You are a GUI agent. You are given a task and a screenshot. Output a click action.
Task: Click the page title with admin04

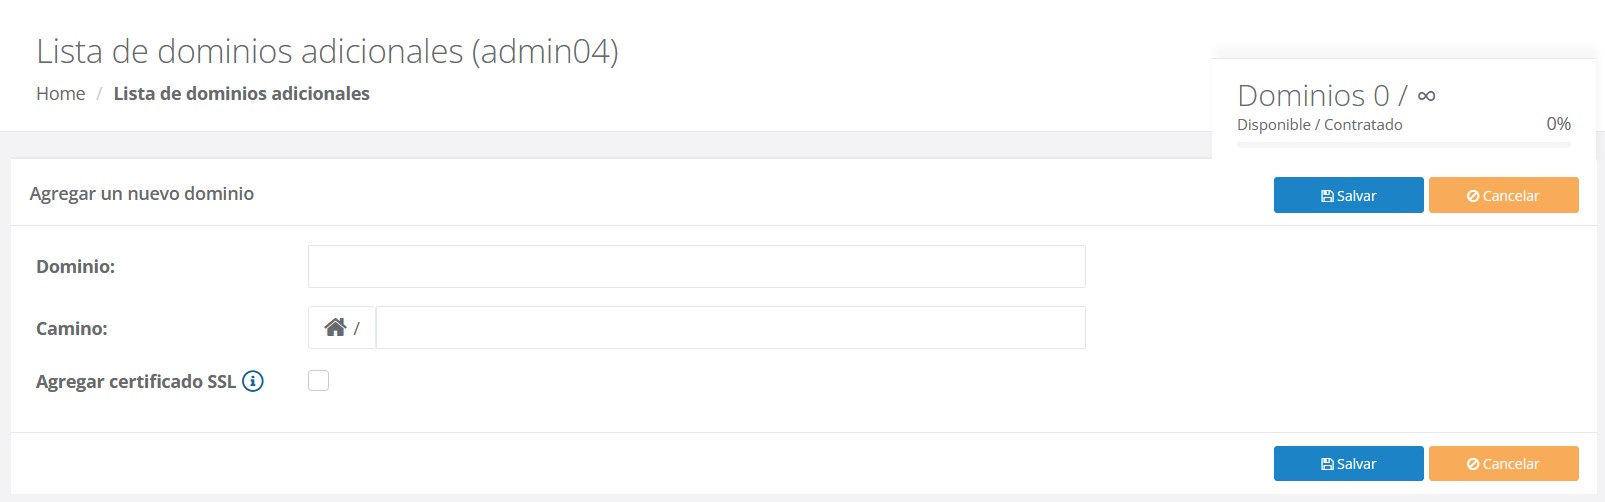point(327,51)
